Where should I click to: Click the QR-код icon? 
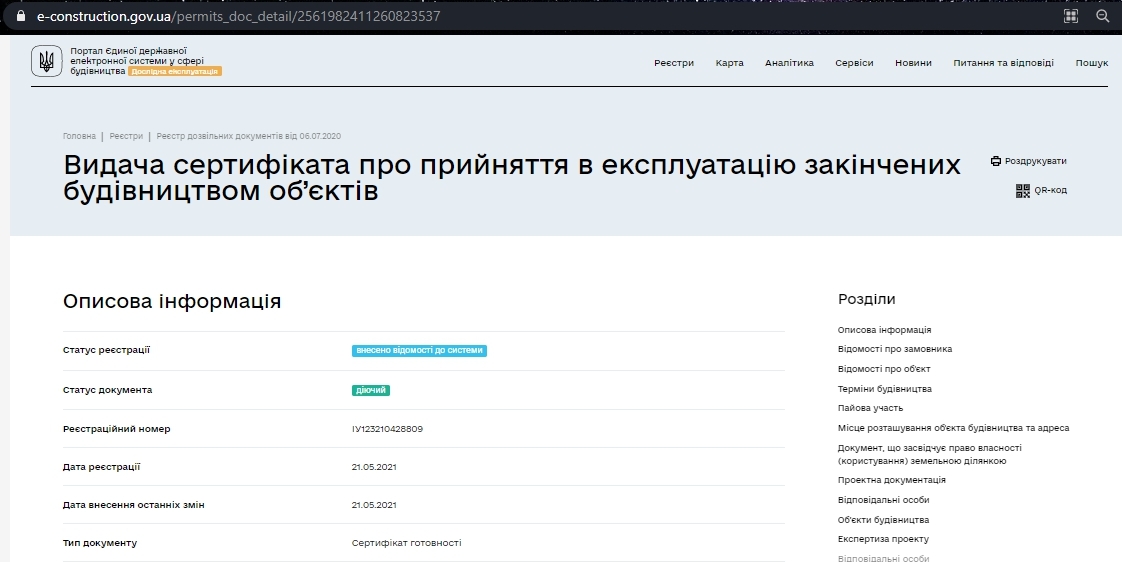pyautogui.click(x=1023, y=190)
